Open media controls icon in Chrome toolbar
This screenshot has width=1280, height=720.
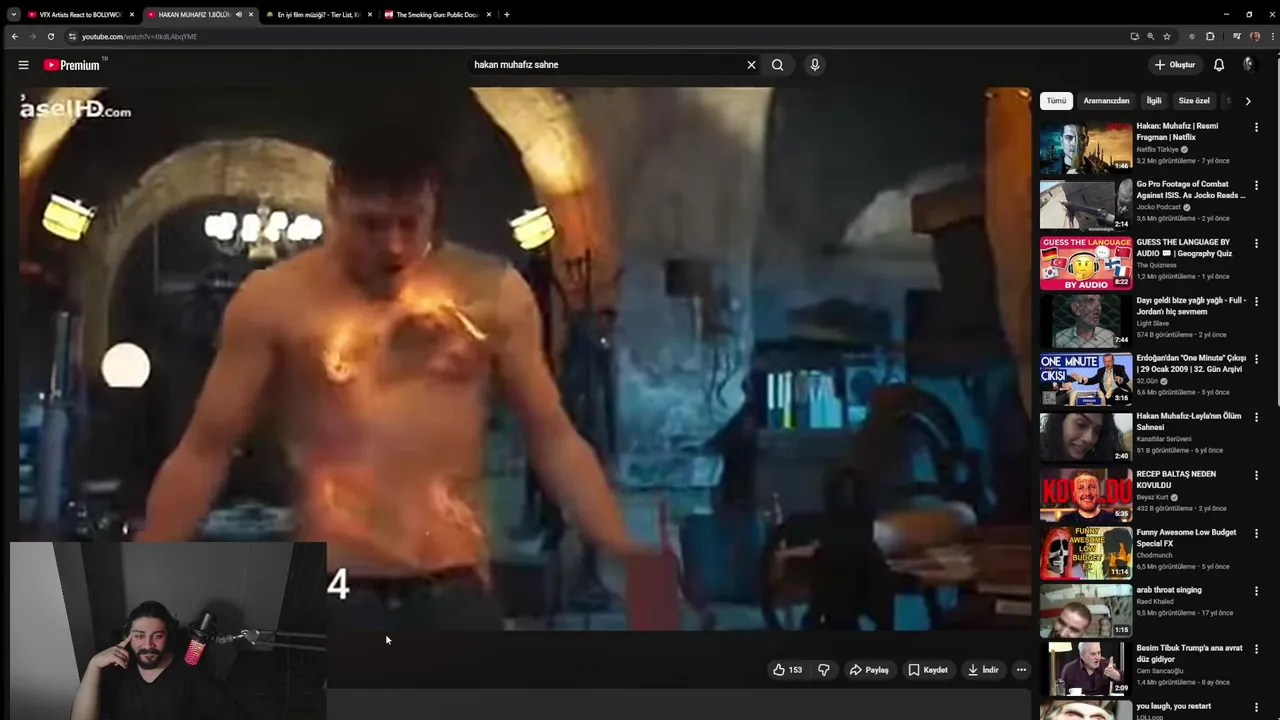(1237, 37)
